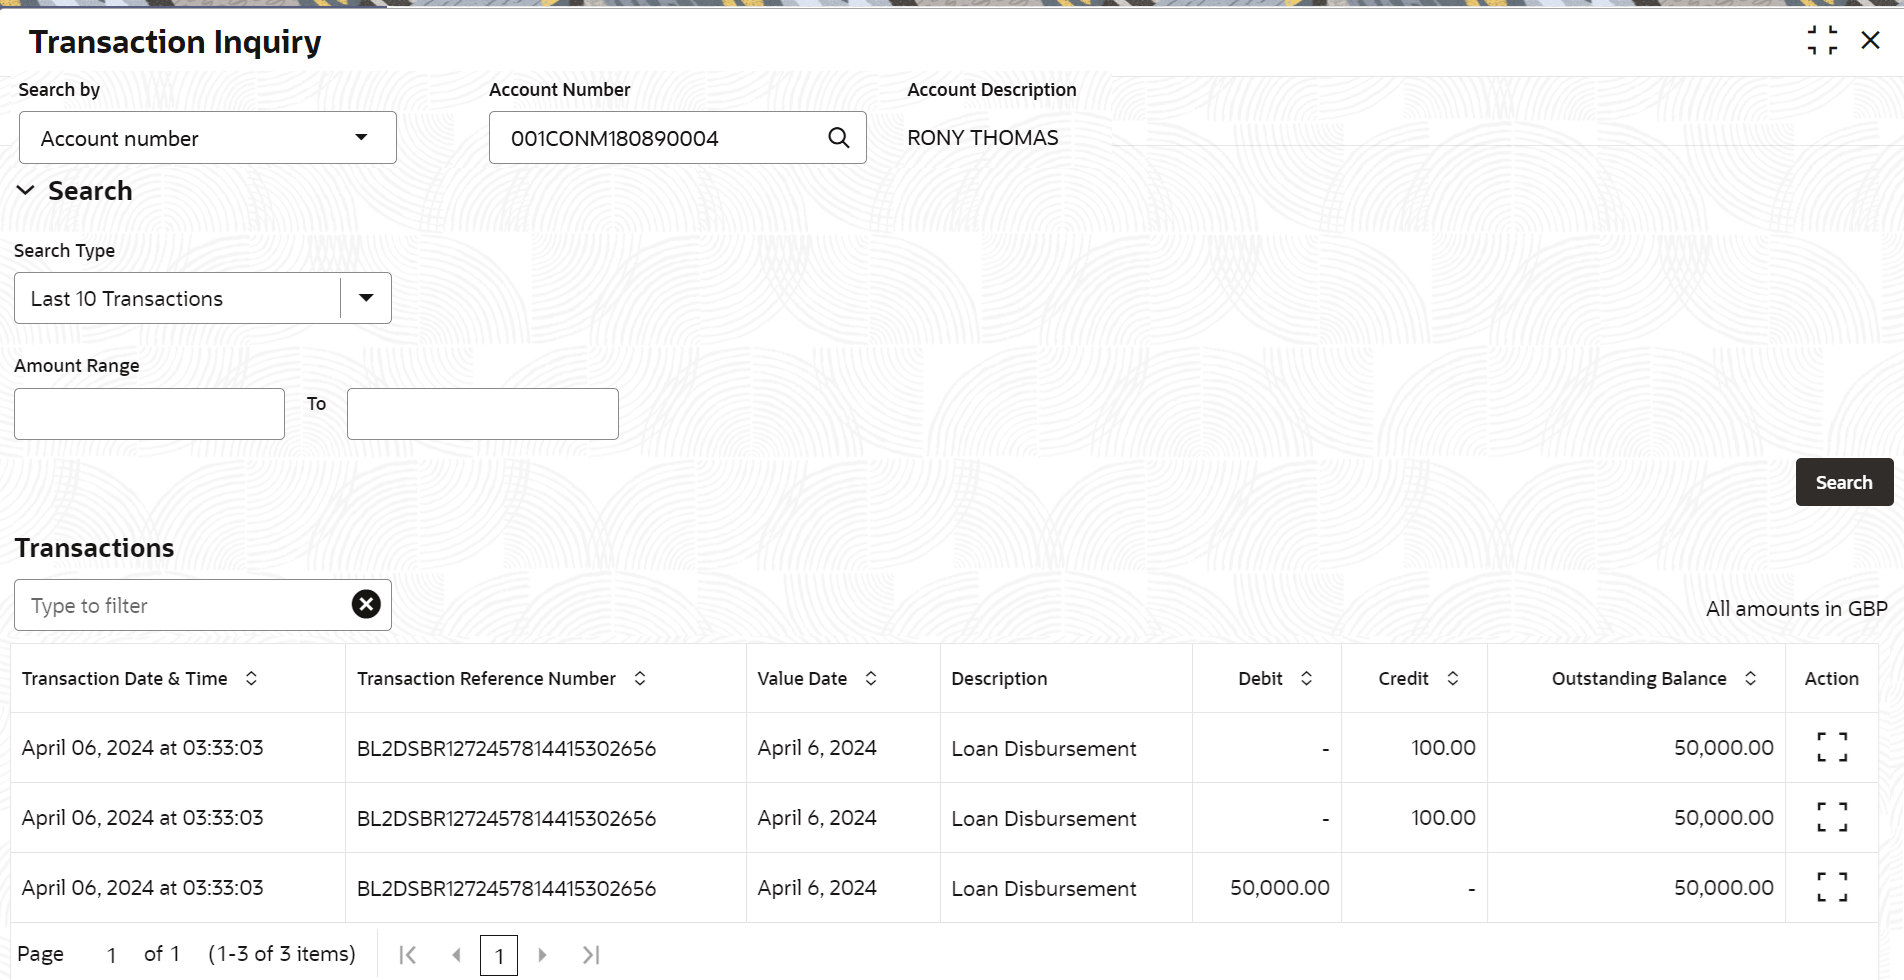The height and width of the screenshot is (980, 1904).
Task: Jump to the last page of transactions
Action: [x=591, y=955]
